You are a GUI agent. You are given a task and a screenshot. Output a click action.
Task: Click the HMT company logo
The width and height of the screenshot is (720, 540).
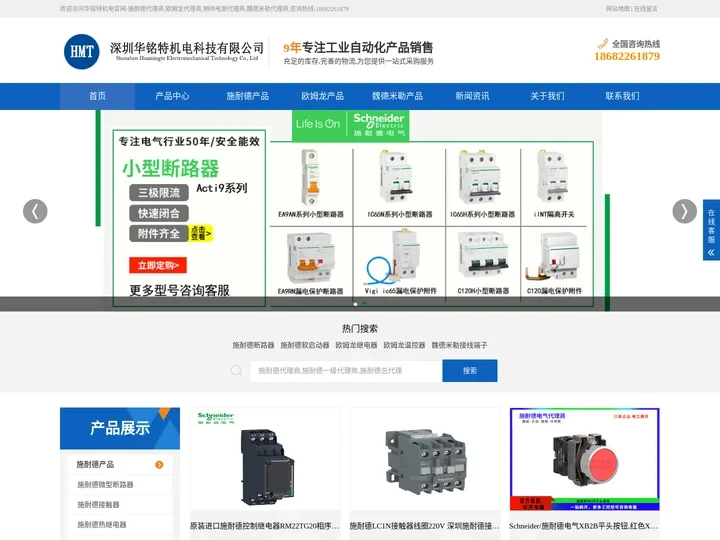pos(82,51)
